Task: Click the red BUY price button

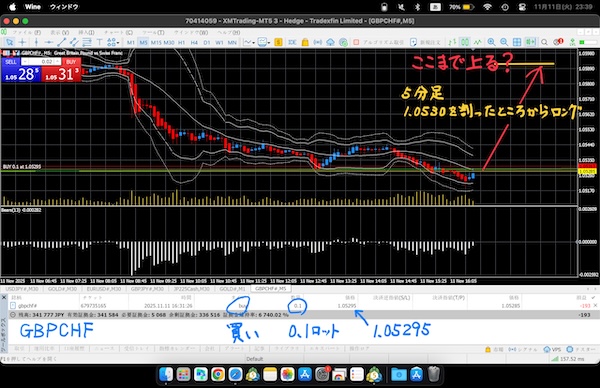Action: click(61, 73)
